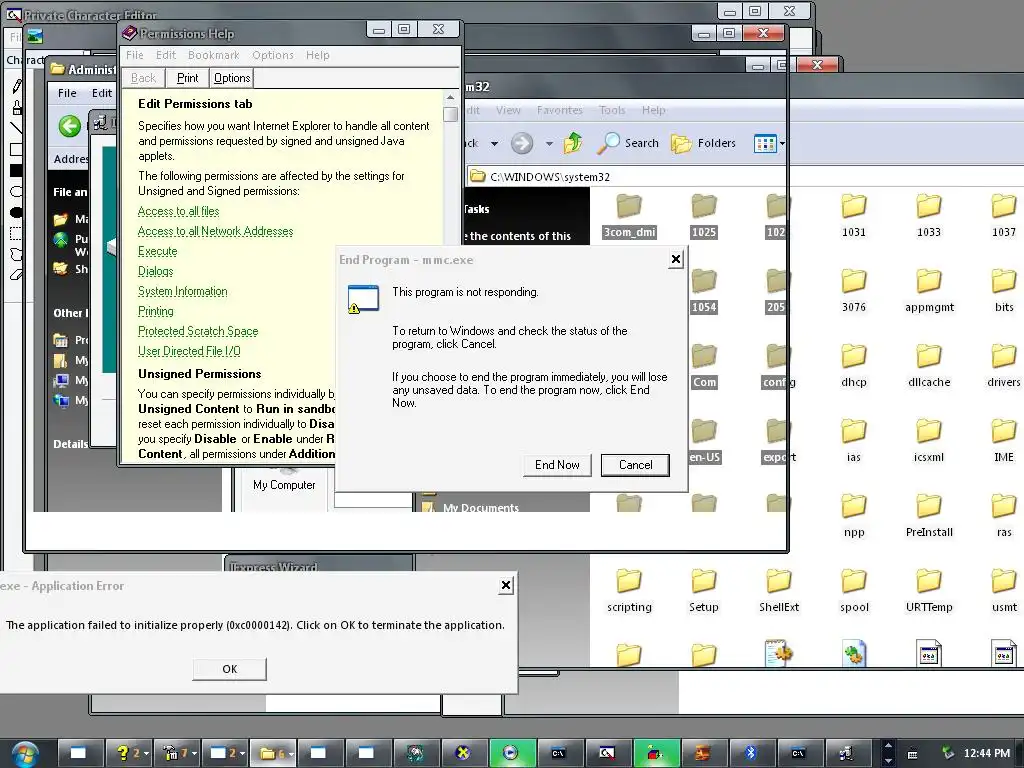The width and height of the screenshot is (1024, 768).
Task: Click Cancel in End Program dialog
Action: coord(635,465)
